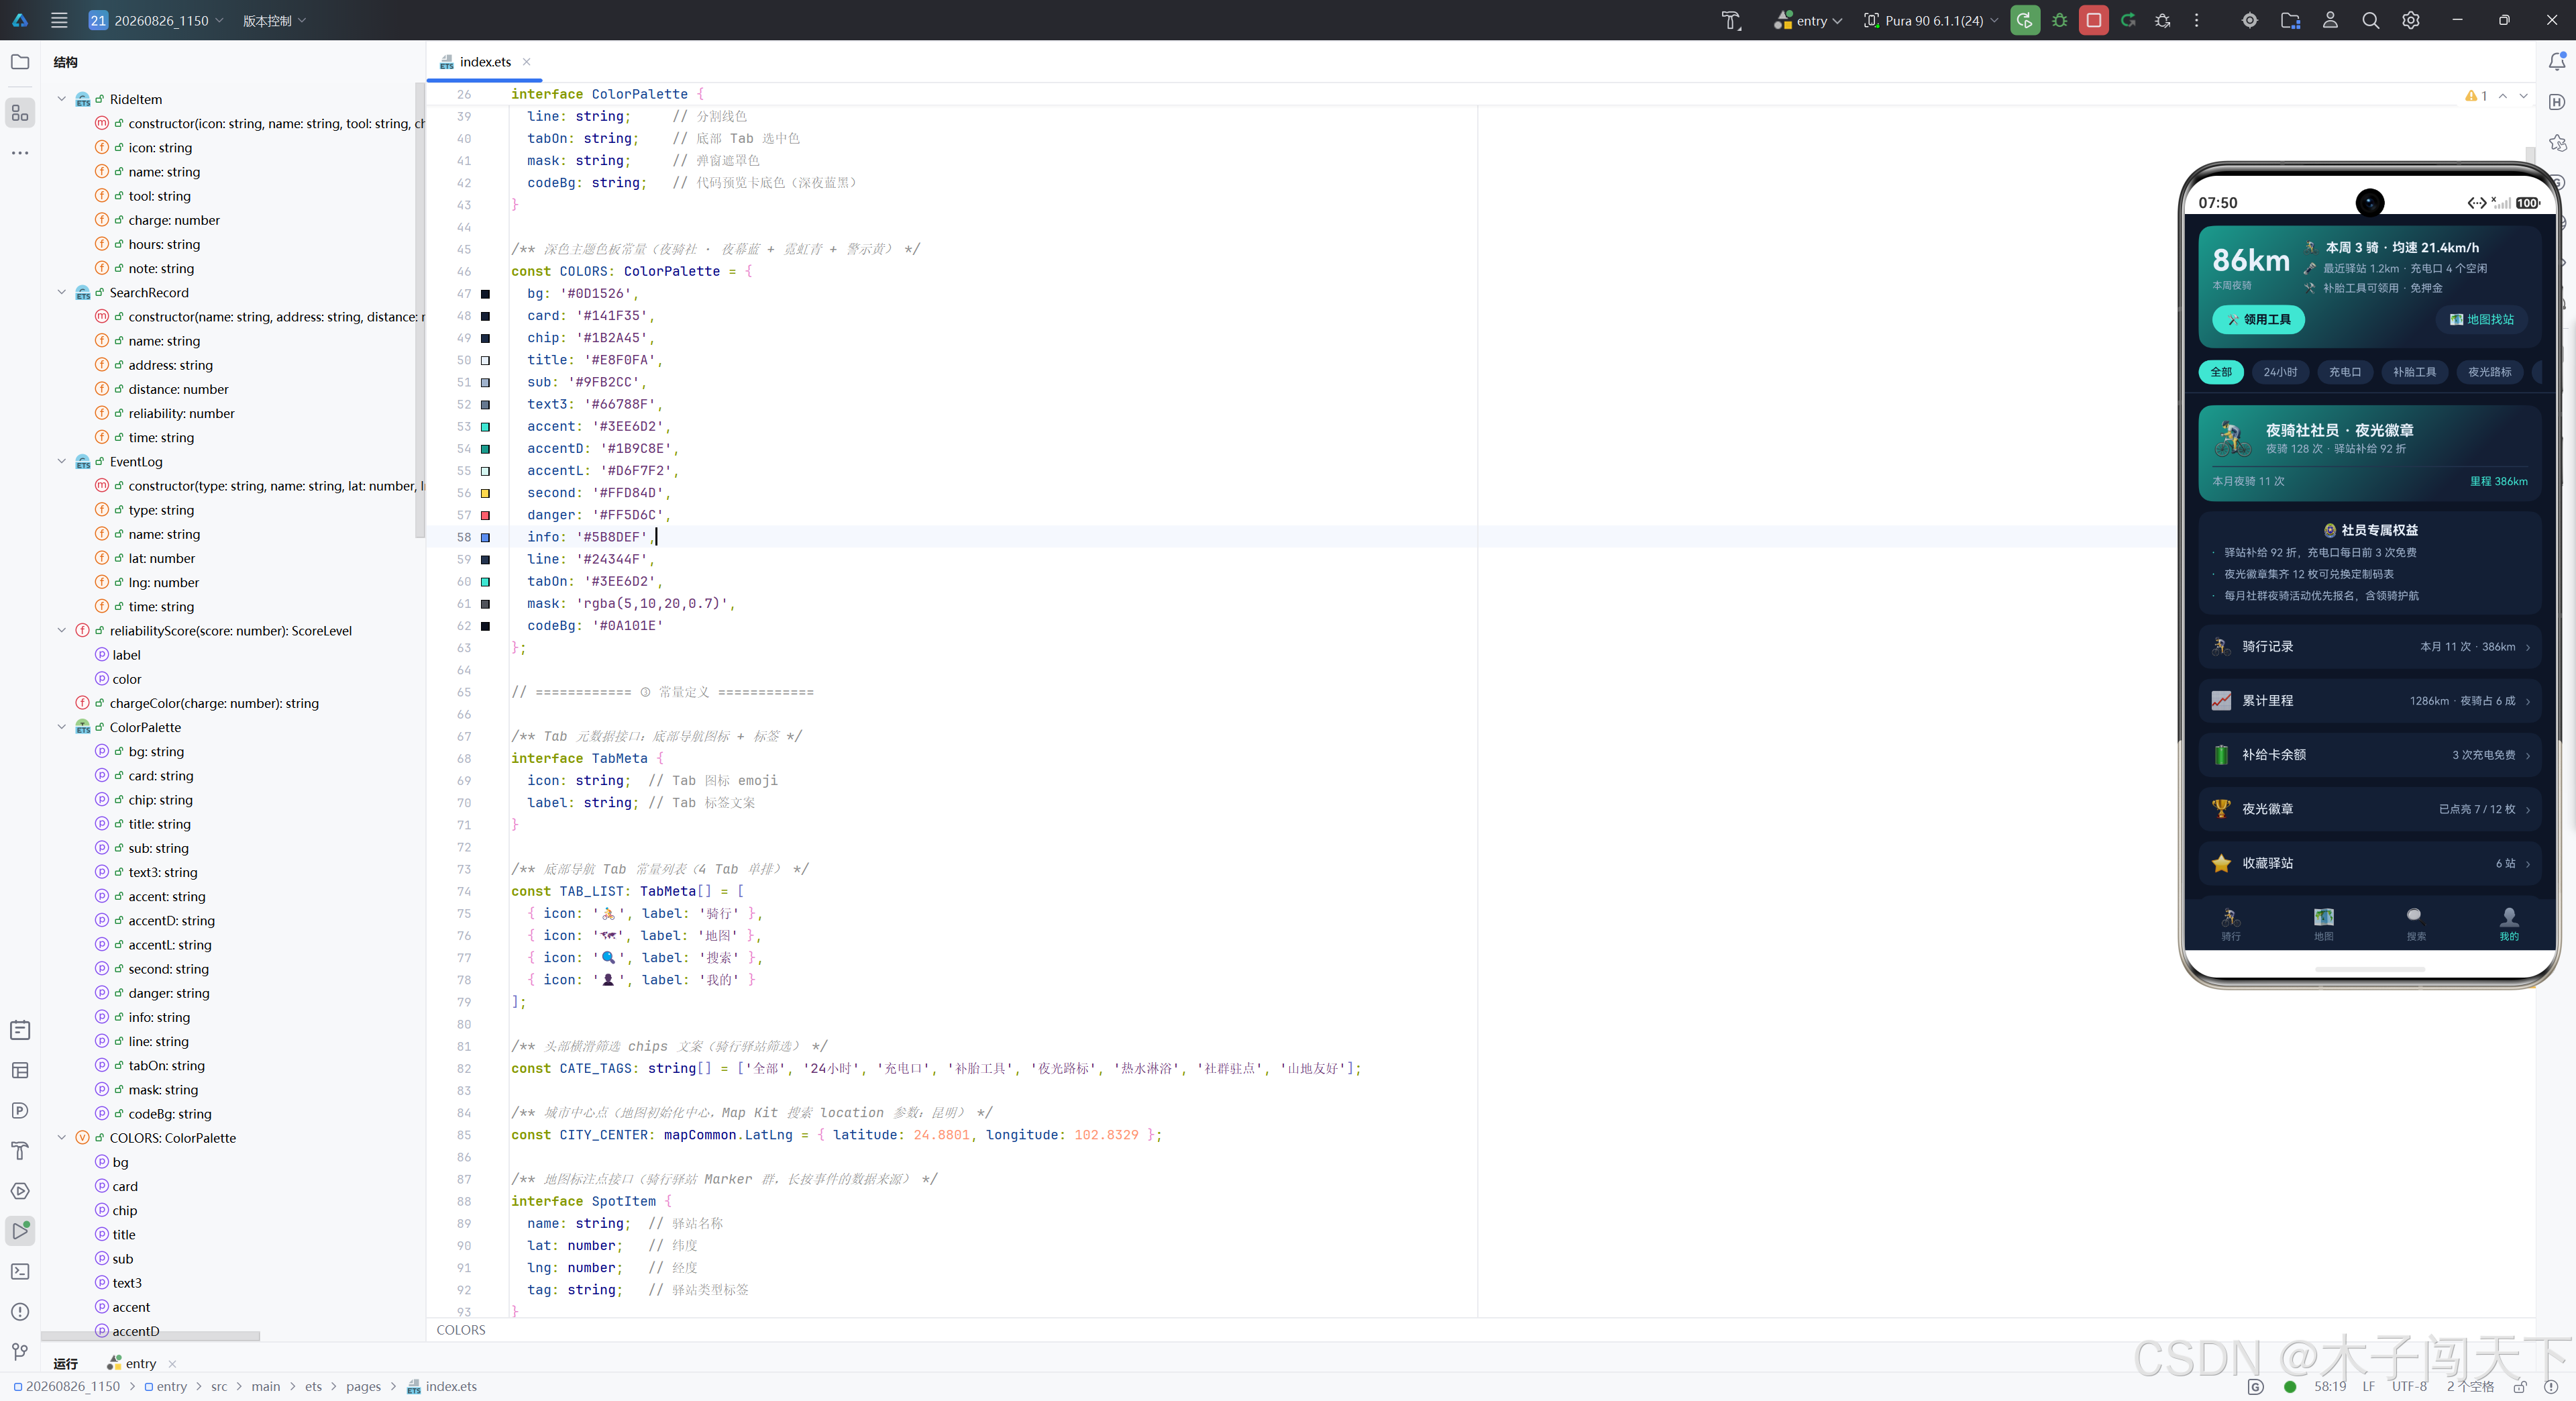Toggle the 夜光路标 filter chip

[x=2489, y=372]
